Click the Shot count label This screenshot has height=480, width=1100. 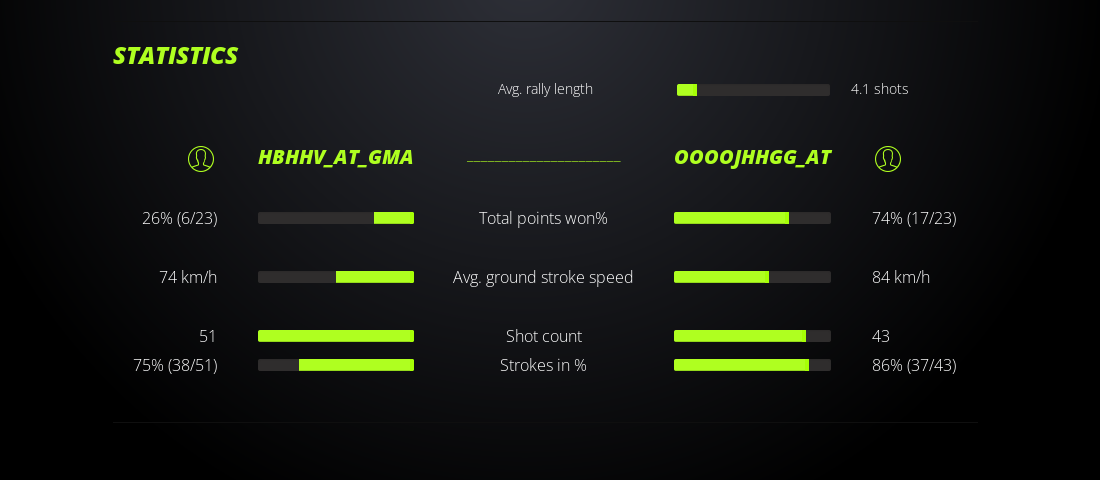tap(543, 336)
